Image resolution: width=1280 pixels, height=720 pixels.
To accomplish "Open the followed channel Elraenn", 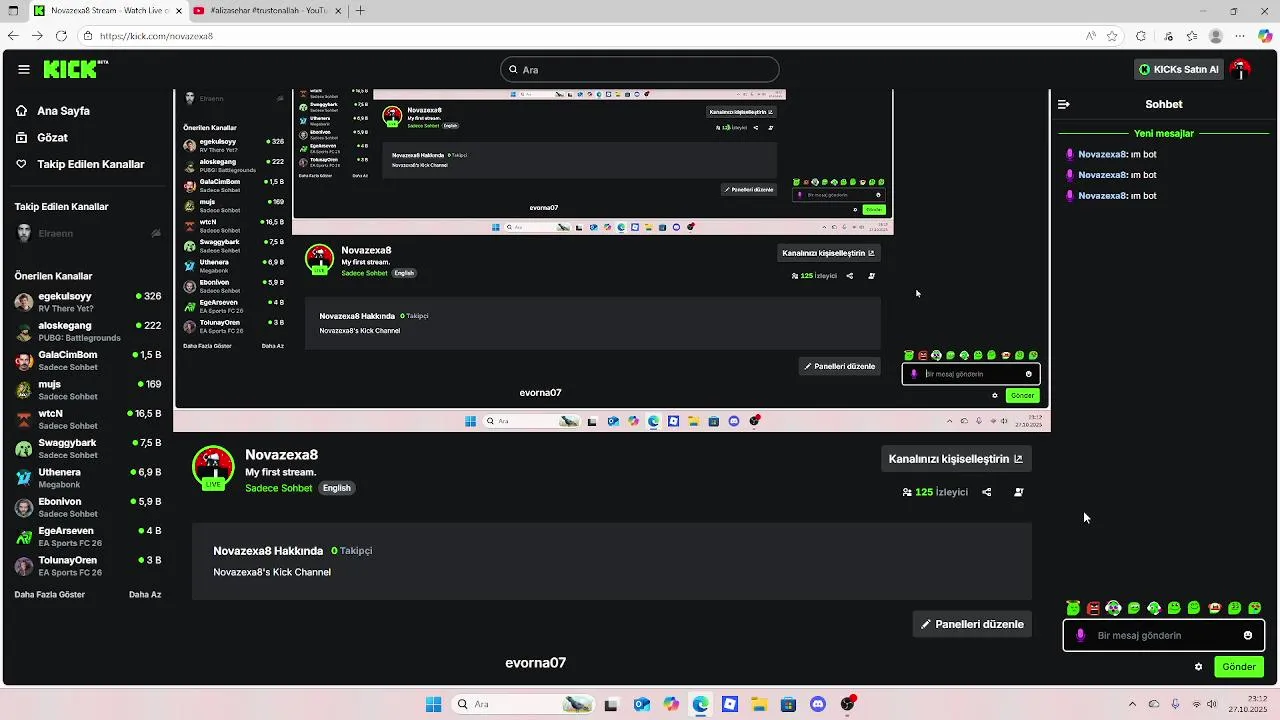I will pos(88,233).
